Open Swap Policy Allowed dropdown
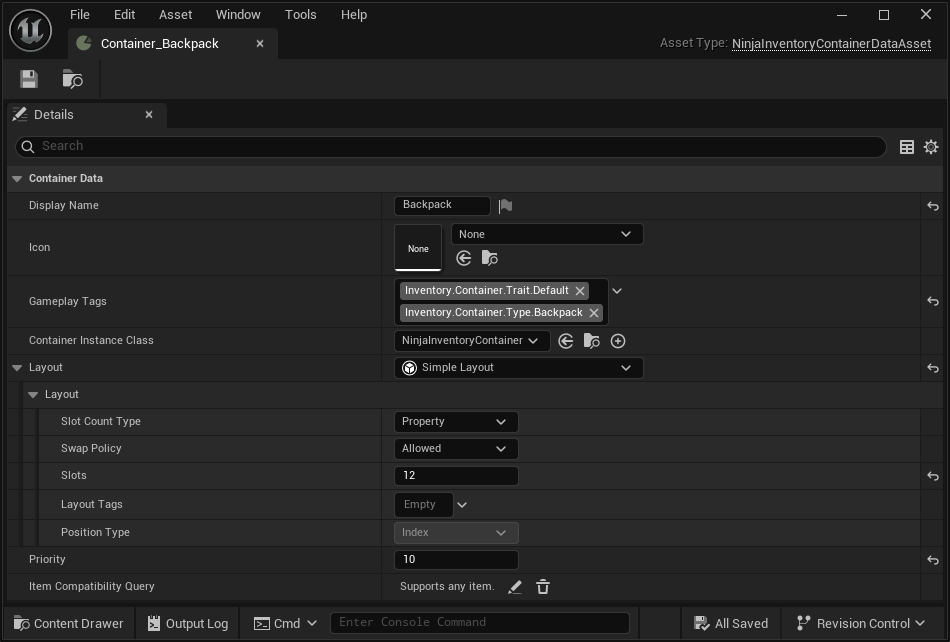 (x=456, y=449)
